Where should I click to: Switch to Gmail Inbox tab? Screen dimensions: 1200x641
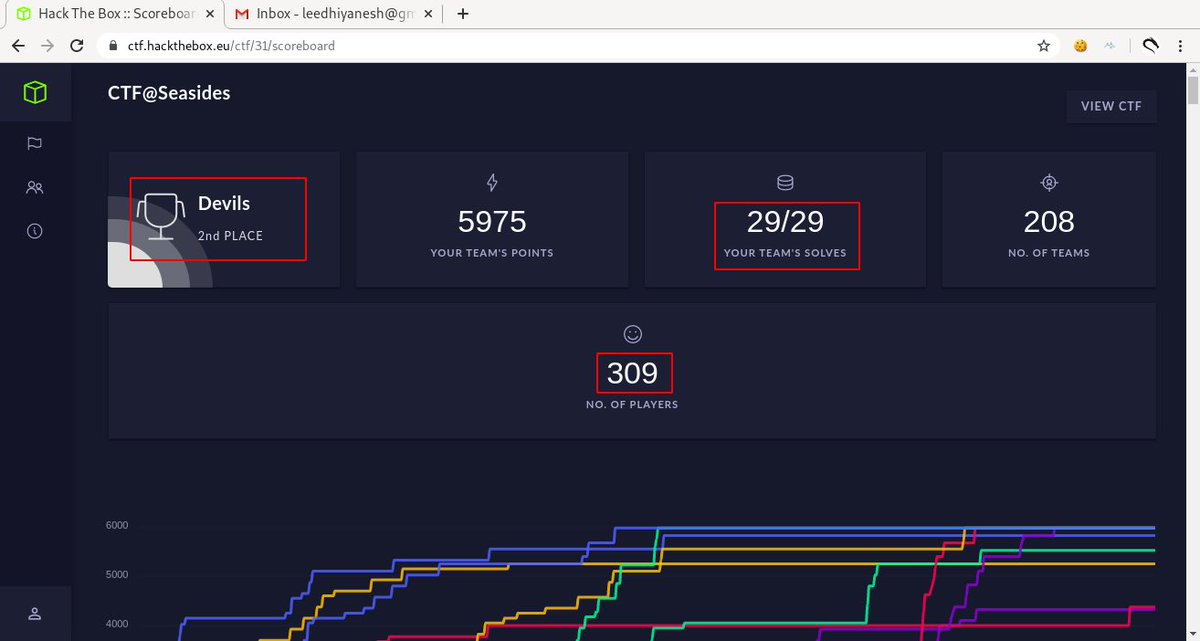click(x=335, y=14)
